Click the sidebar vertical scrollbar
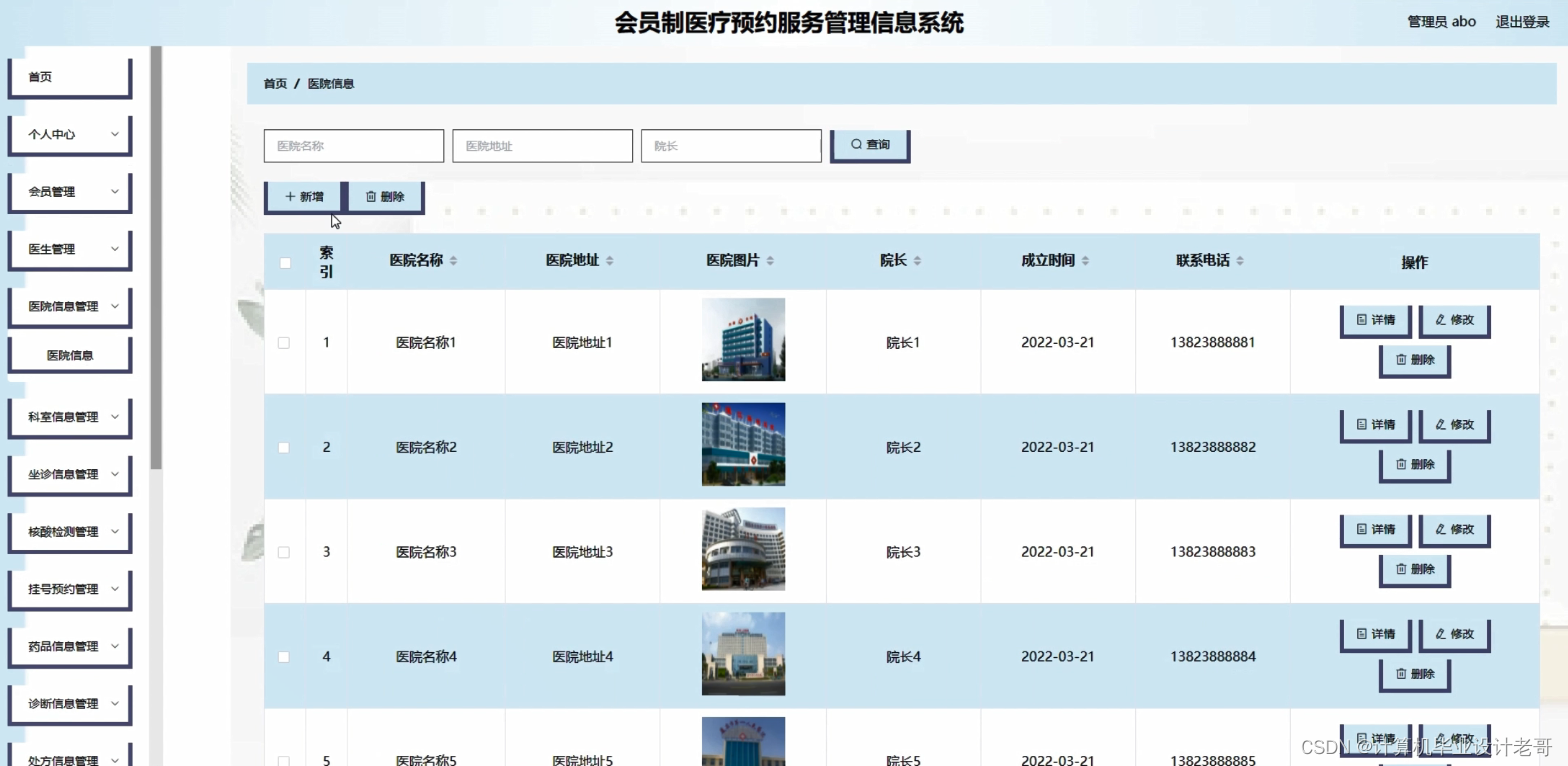The height and width of the screenshot is (766, 1568). [155, 258]
